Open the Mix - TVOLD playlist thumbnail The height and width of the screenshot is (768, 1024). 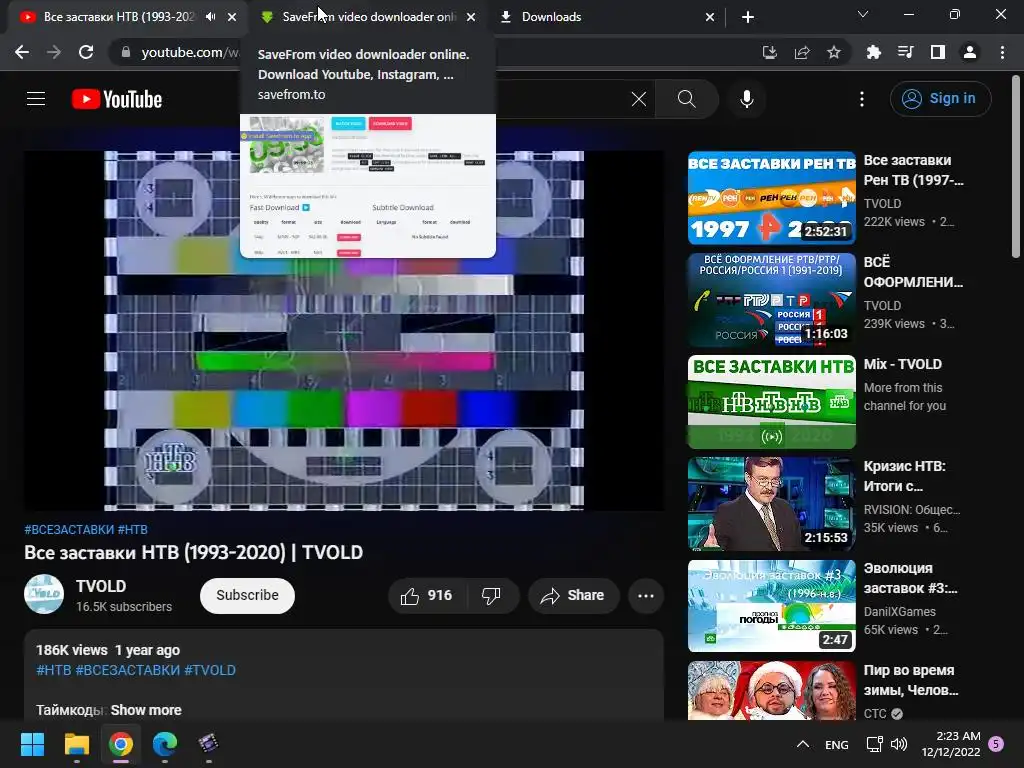click(x=772, y=402)
